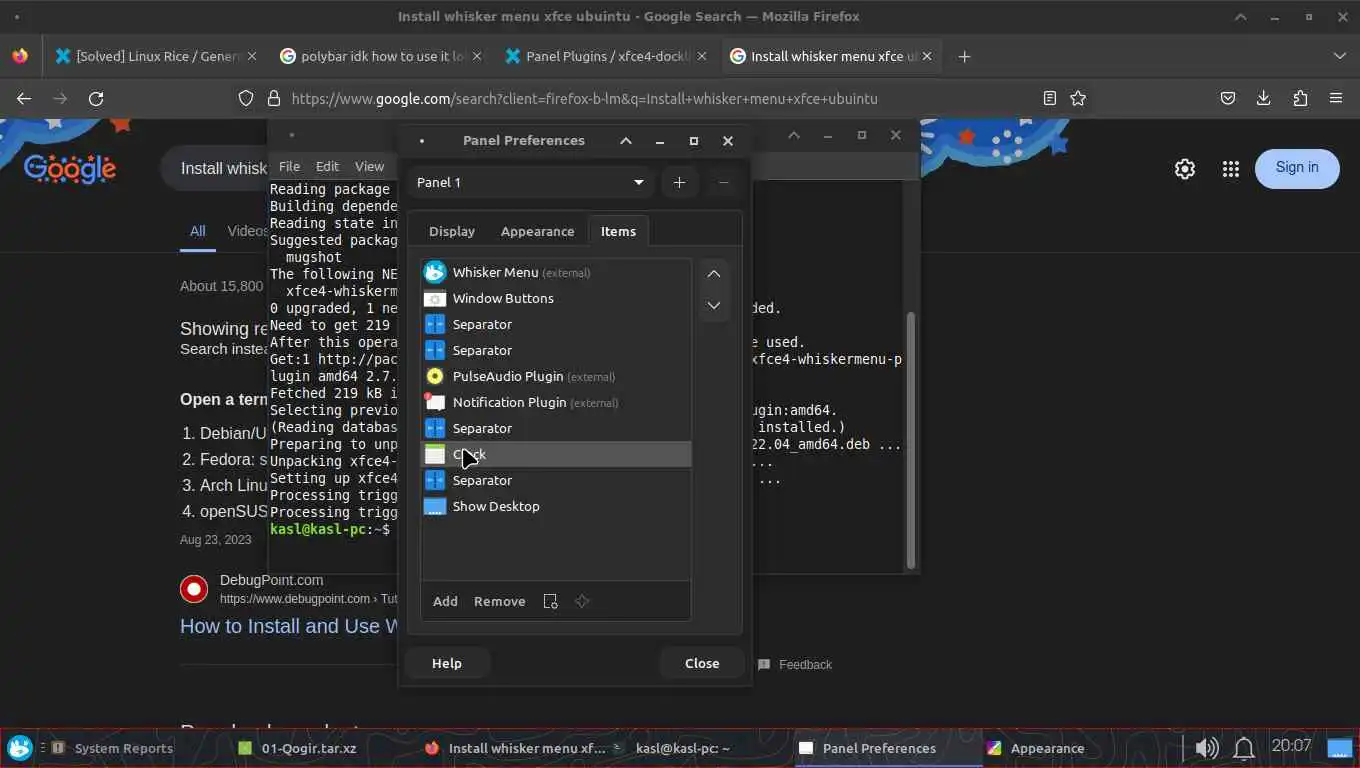
Task: Open the item About star icon
Action: coord(582,601)
